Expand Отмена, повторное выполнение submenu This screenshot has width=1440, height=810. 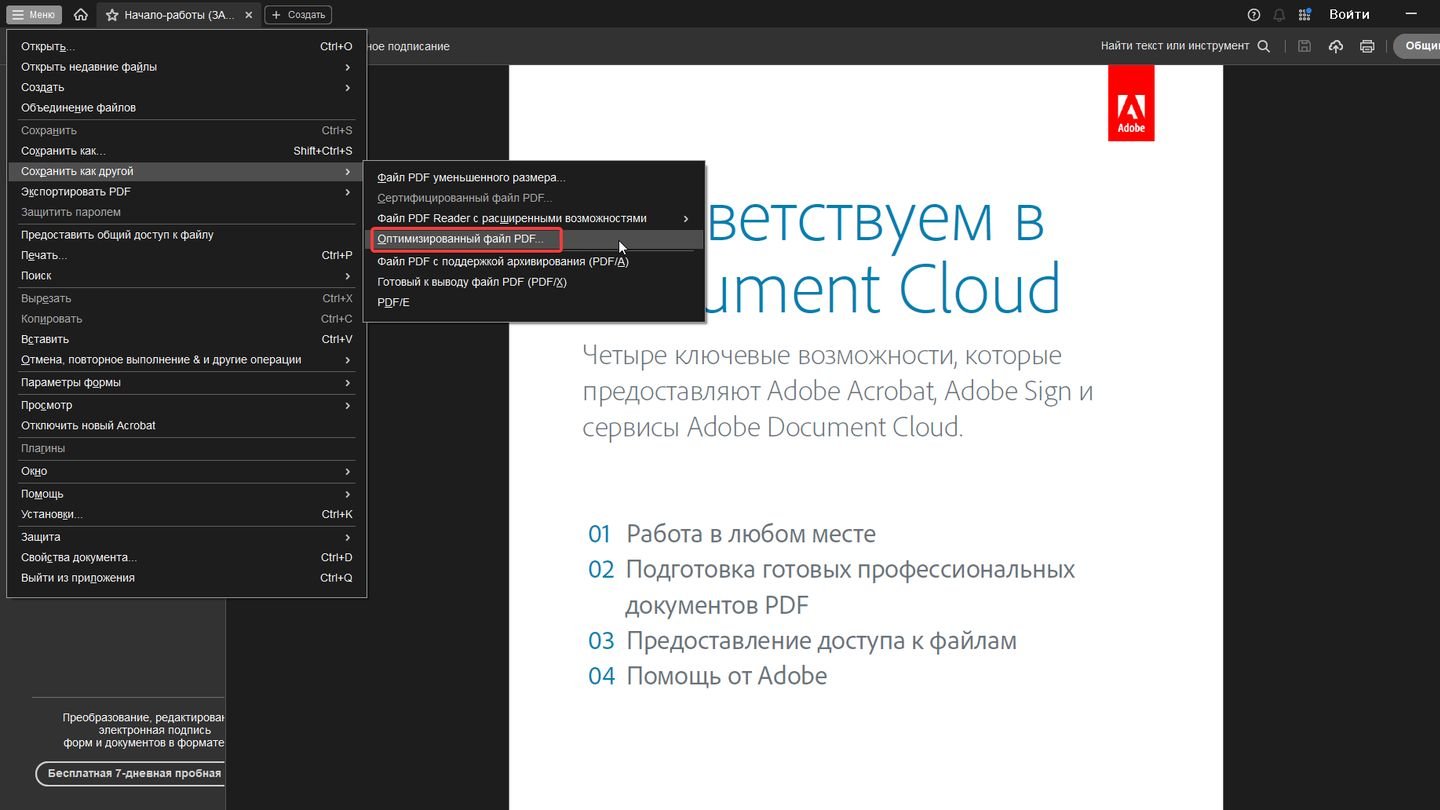[x=187, y=360]
